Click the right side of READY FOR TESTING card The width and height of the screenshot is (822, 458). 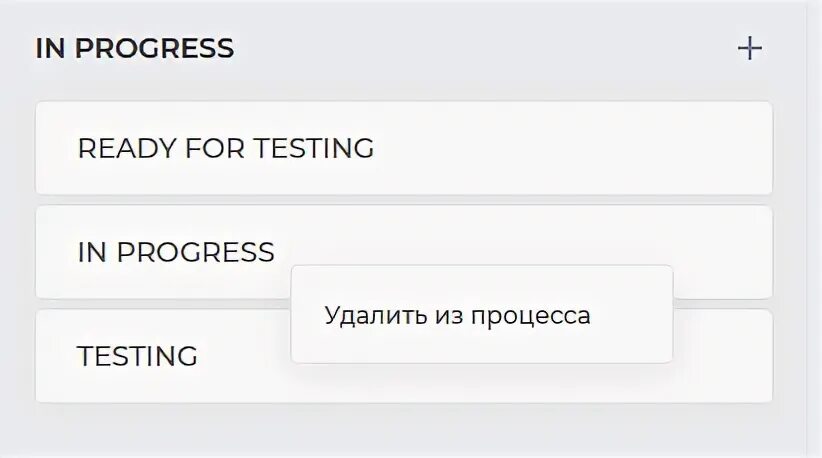point(680,148)
